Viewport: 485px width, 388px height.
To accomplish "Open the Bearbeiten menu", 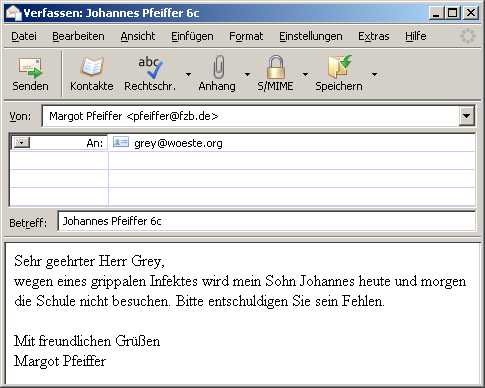I will (78, 36).
